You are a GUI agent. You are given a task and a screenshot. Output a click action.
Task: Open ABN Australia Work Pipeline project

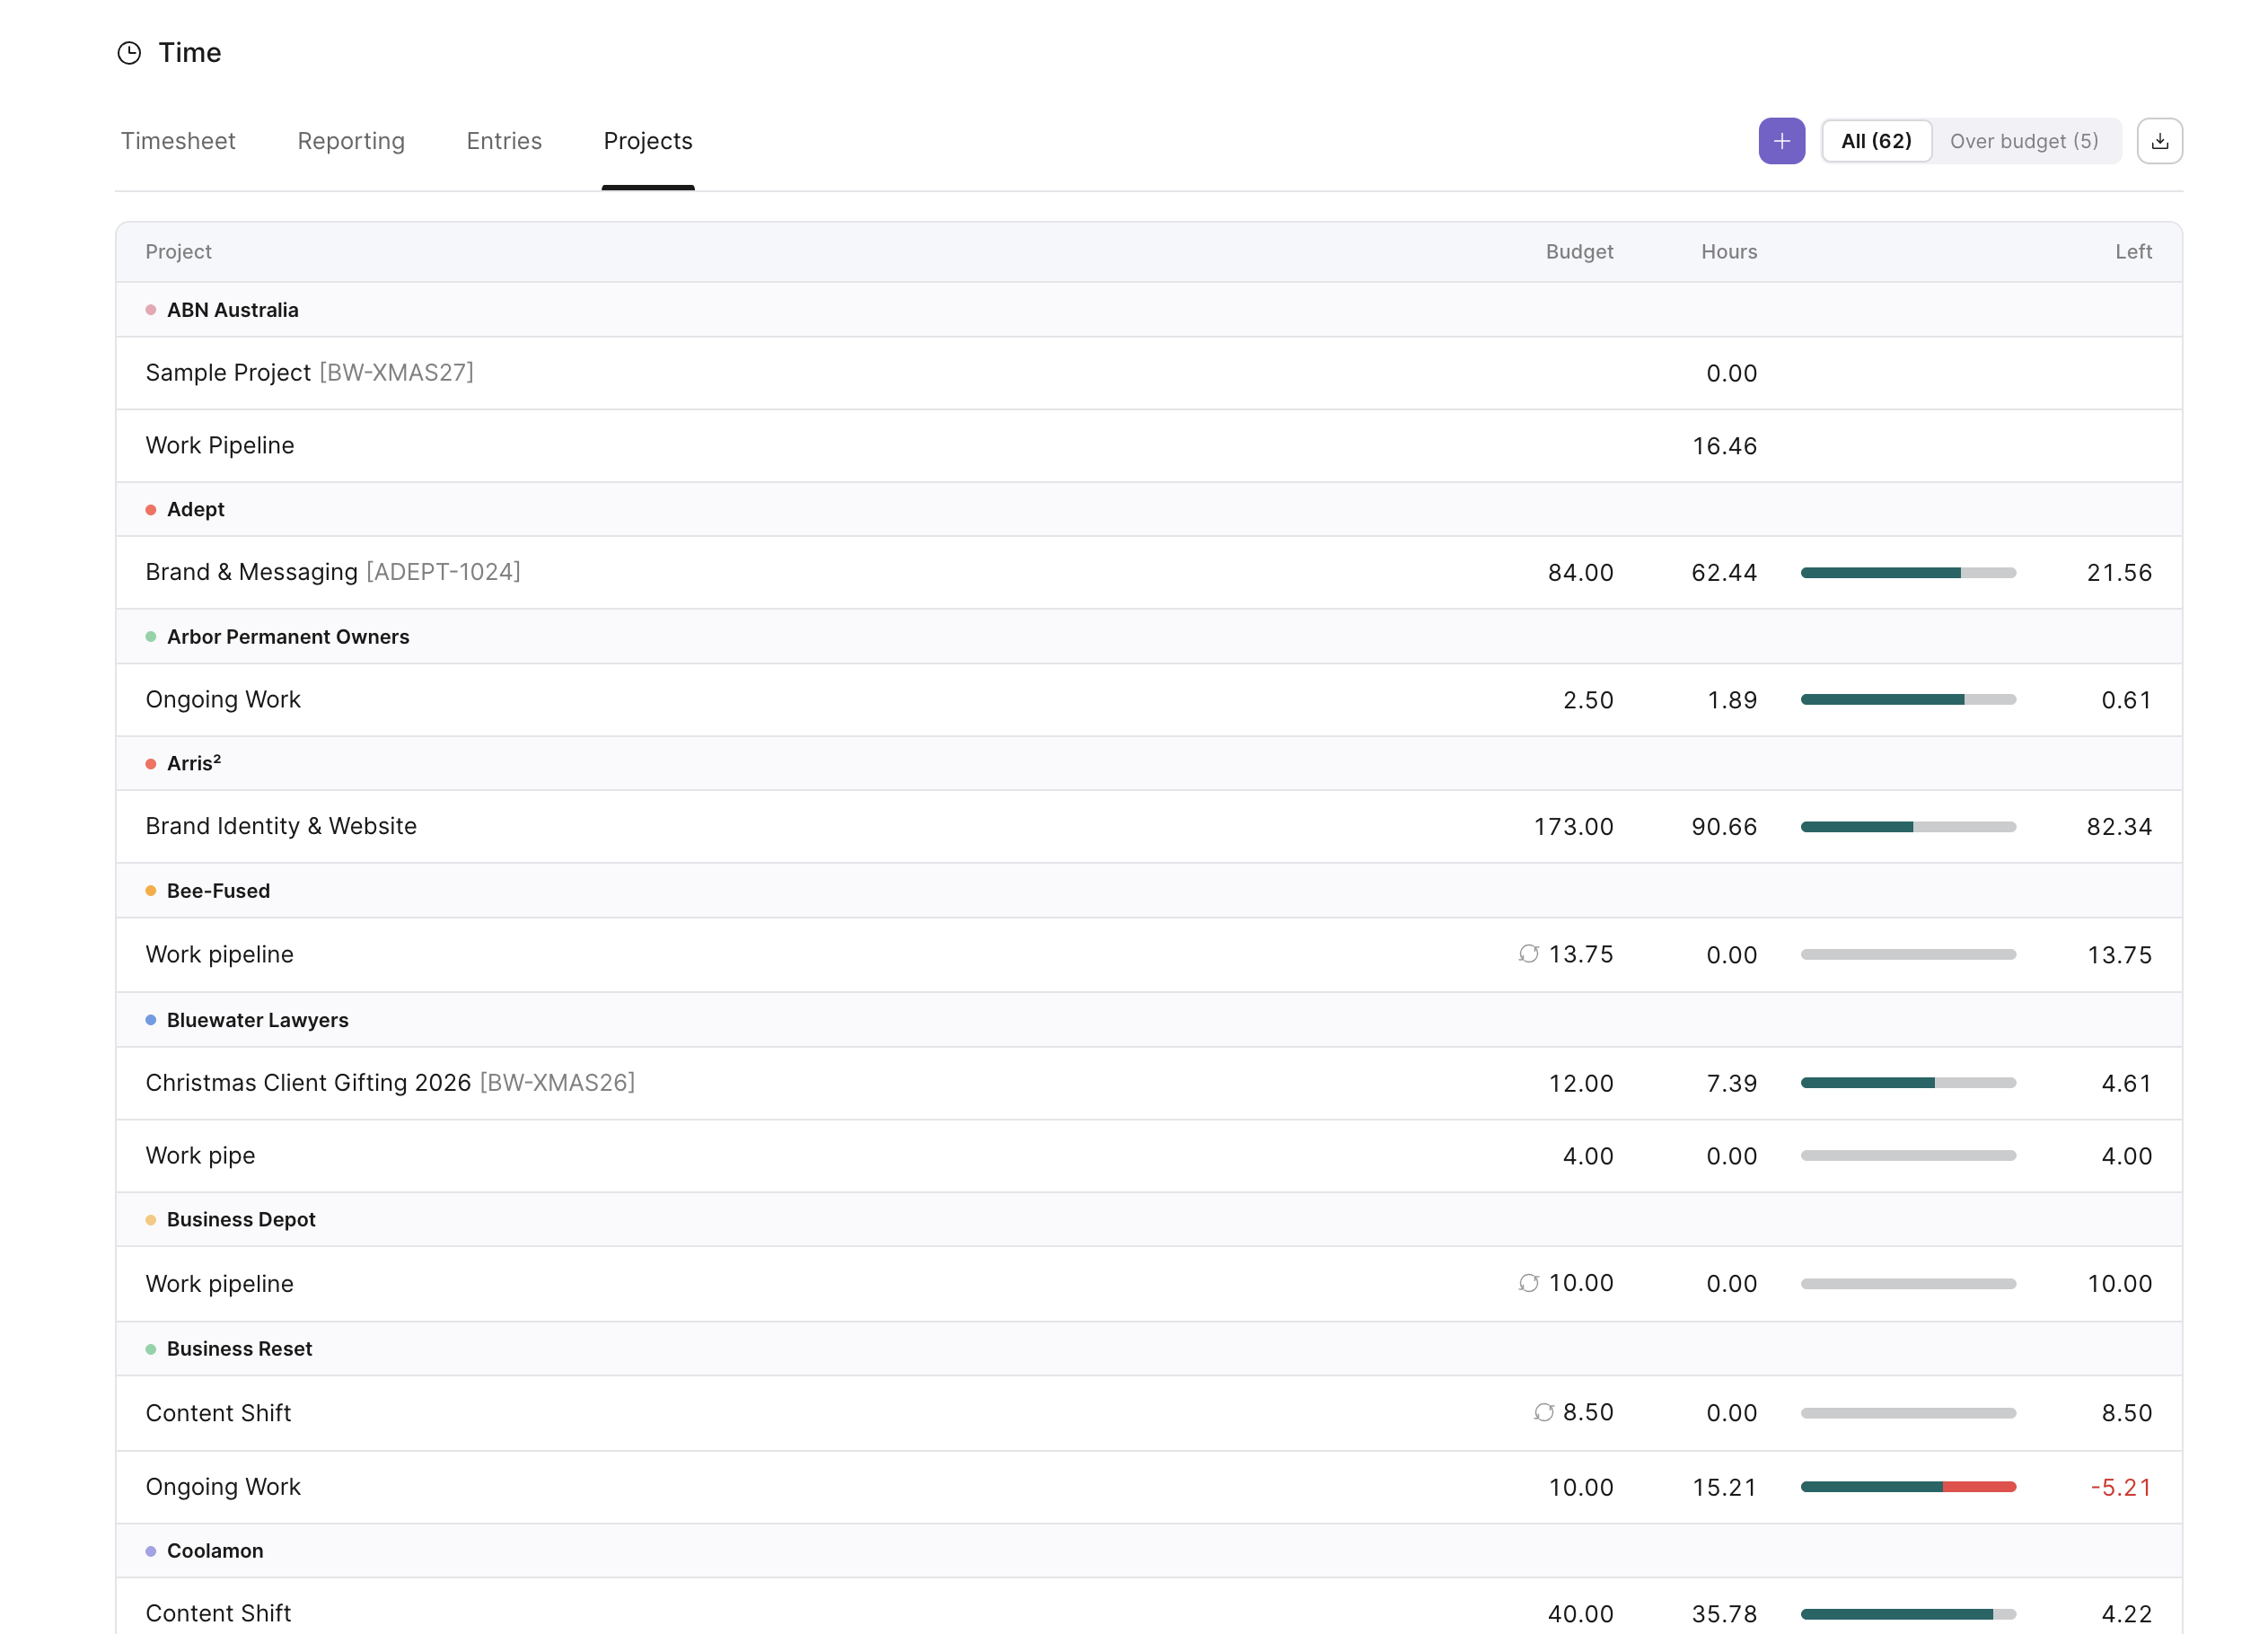click(1148, 446)
